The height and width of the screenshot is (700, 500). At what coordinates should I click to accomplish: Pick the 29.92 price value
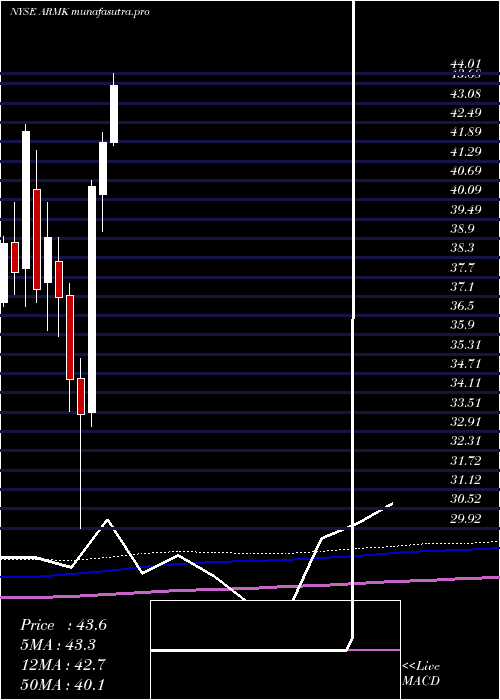tap(466, 519)
